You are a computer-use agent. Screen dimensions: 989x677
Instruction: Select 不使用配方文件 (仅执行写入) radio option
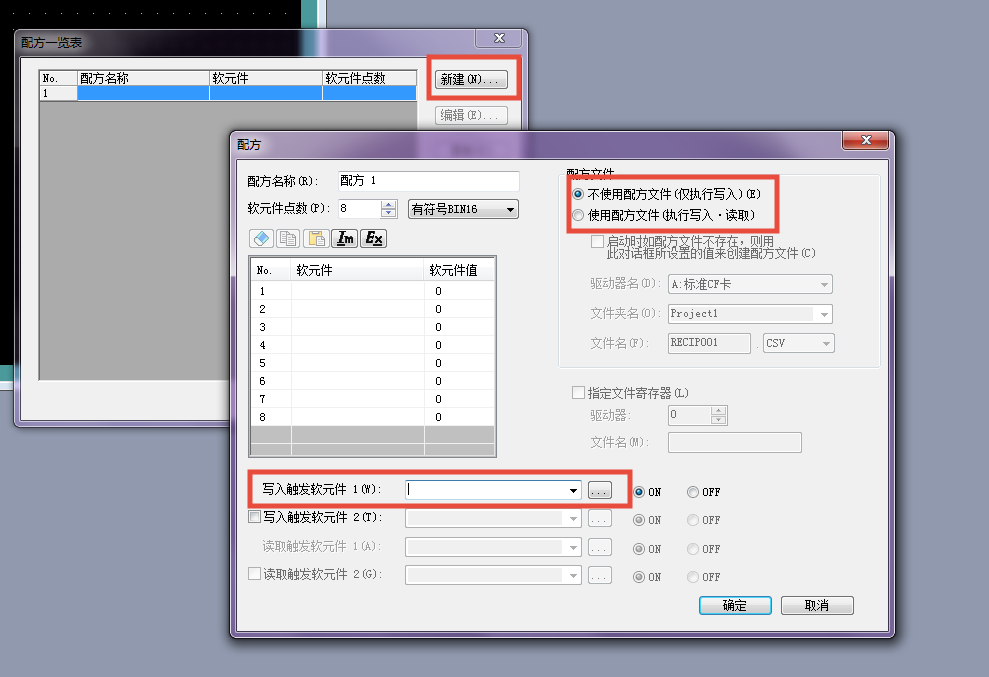(578, 194)
